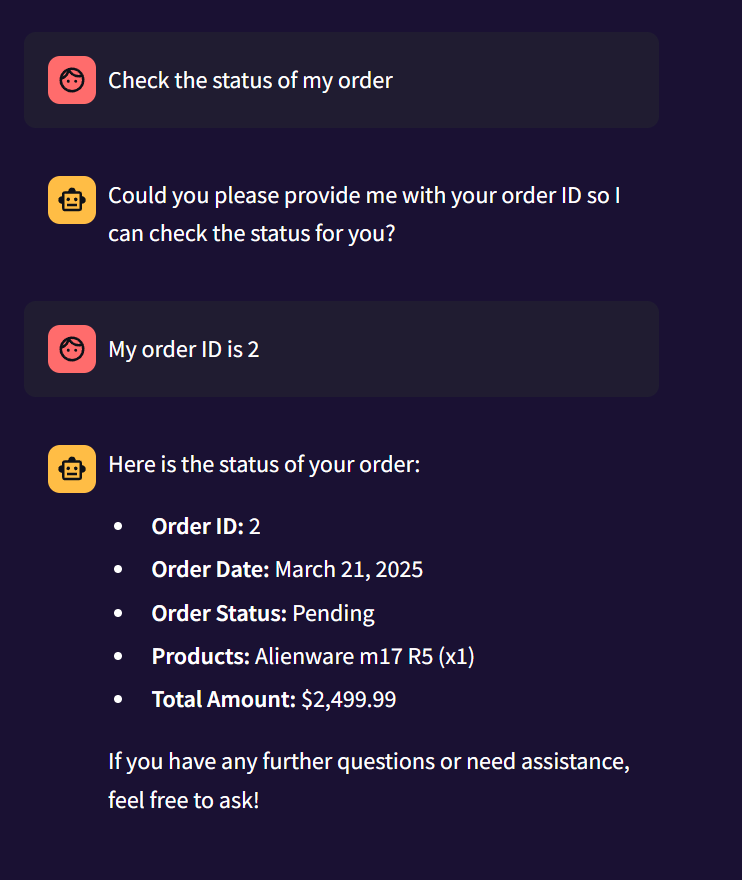Image resolution: width=742 pixels, height=880 pixels.
Task: Click the bold "Total Amount:" label
Action: point(223,699)
